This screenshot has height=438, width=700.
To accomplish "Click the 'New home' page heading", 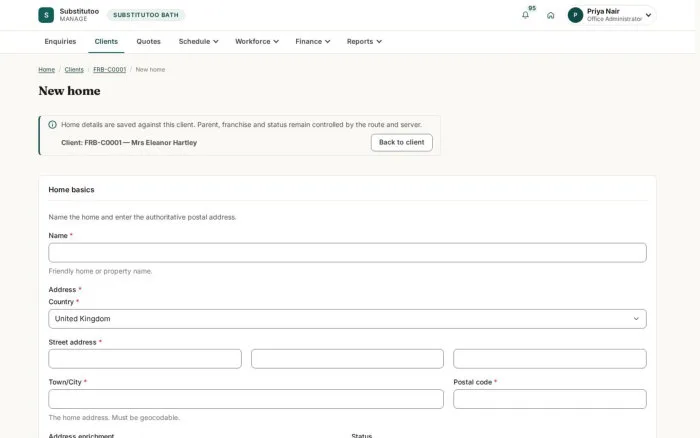I will [69, 91].
